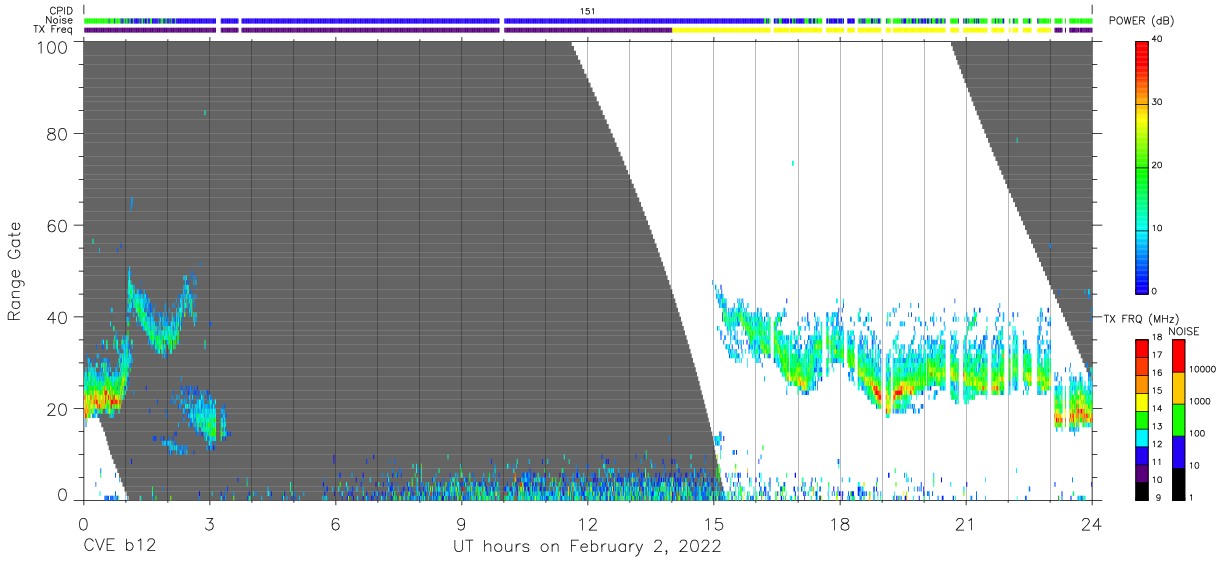1228x567 pixels.
Task: Click the CPID value '151'
Action: (x=587, y=10)
